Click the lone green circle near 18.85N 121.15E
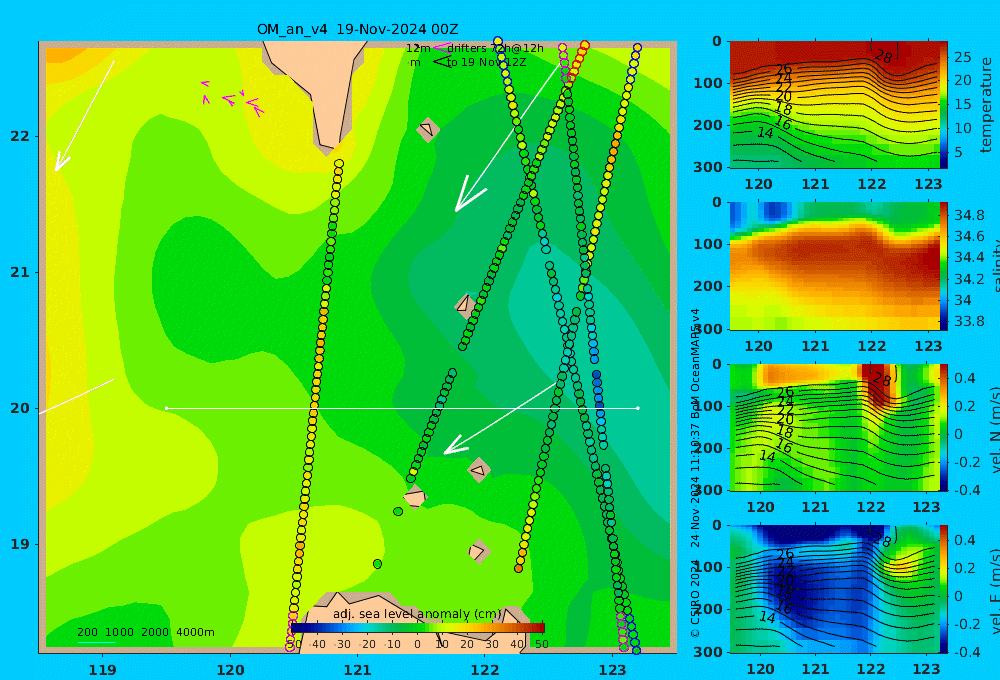 [378, 564]
